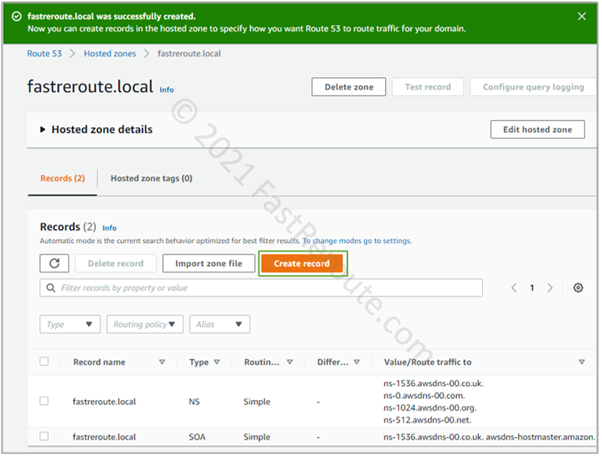
Task: Click the fastreroute.local breadcrumb text
Action: pyautogui.click(x=189, y=53)
